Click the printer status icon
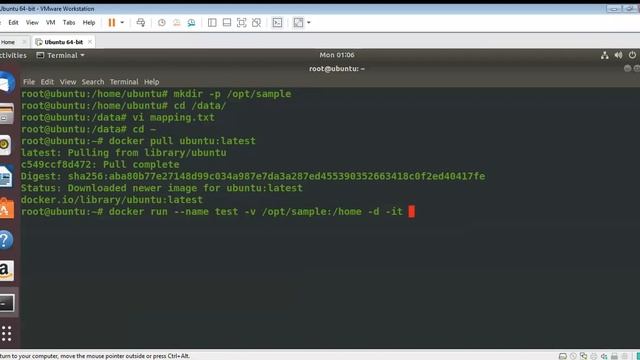This screenshot has height=360, width=640. (593, 356)
